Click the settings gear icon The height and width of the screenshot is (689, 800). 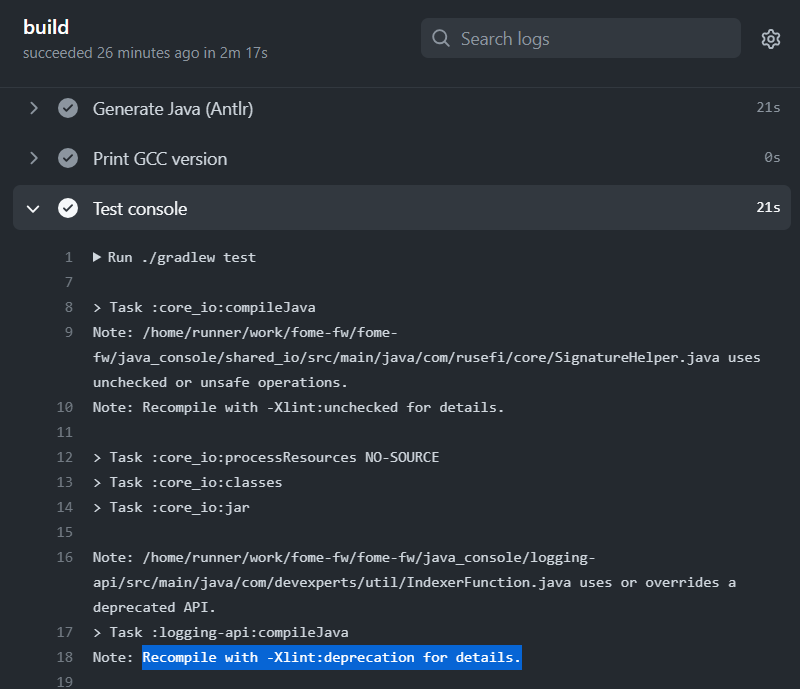tap(770, 38)
